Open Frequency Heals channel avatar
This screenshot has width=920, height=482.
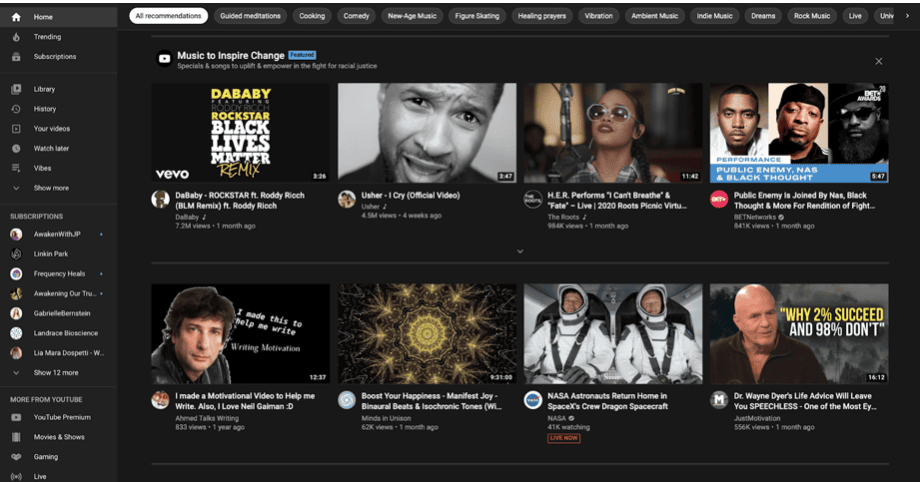(x=16, y=274)
